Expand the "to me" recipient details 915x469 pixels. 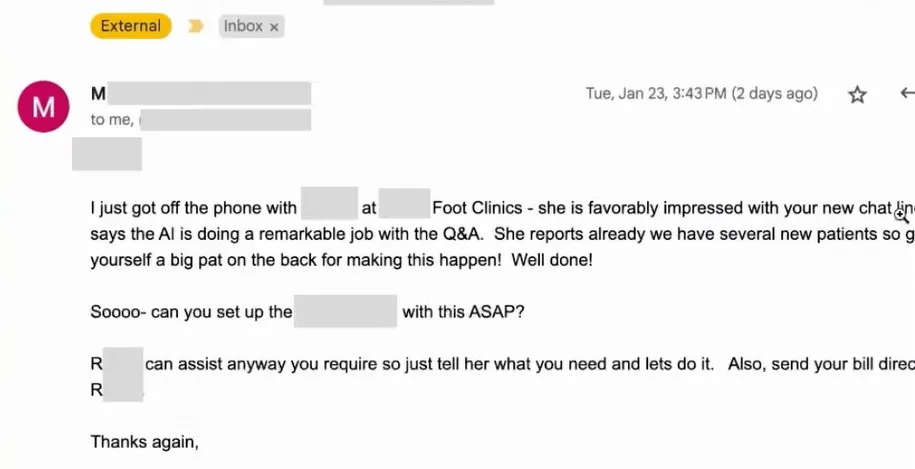point(113,120)
